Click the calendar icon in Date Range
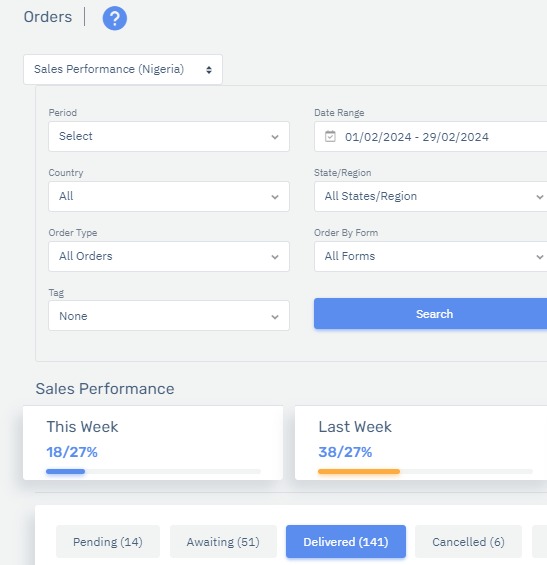 click(x=330, y=137)
